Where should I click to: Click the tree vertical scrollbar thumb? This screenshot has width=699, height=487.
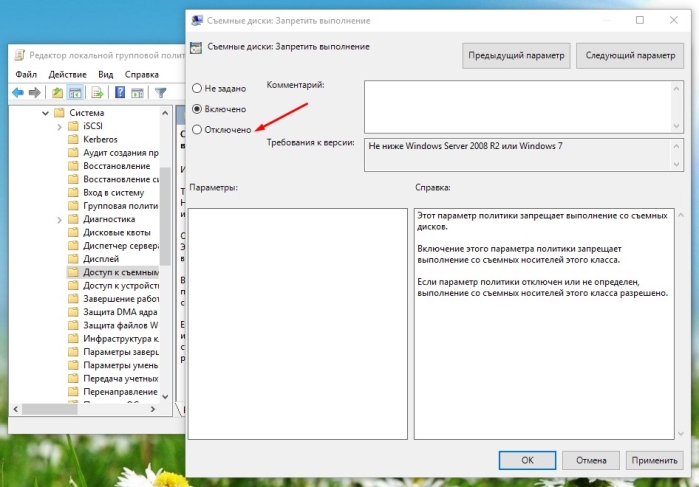coord(164,216)
